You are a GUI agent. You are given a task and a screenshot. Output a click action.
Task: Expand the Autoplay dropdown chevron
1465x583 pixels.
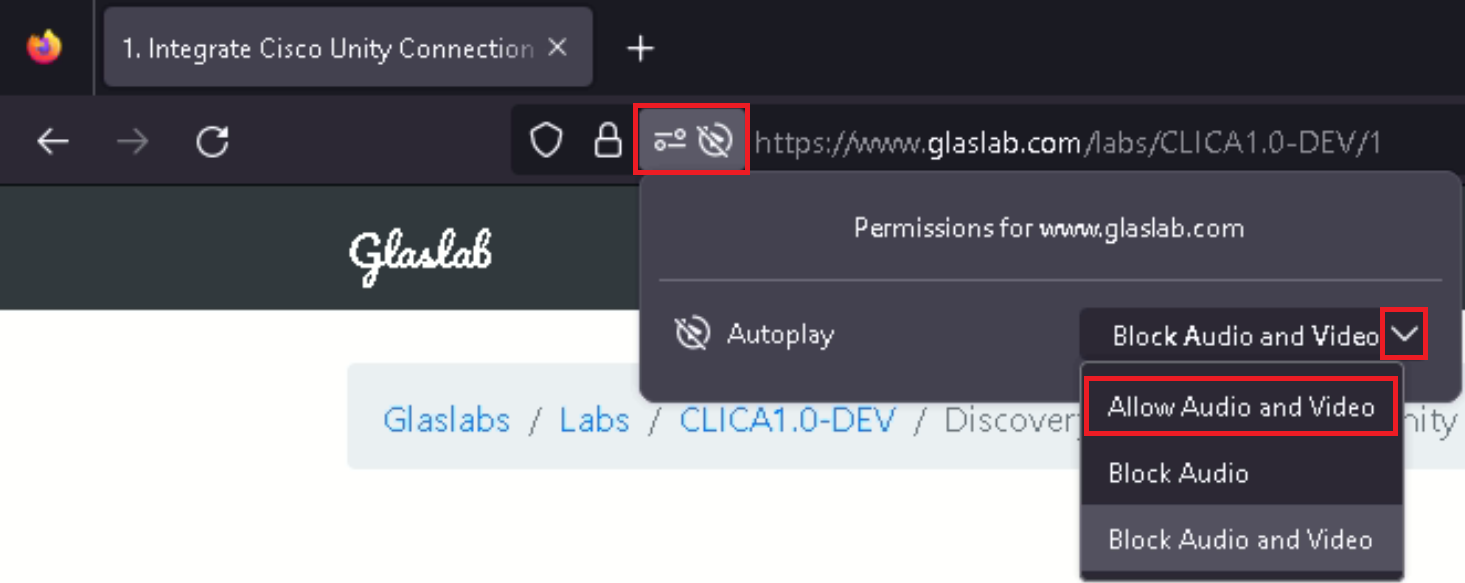1405,336
